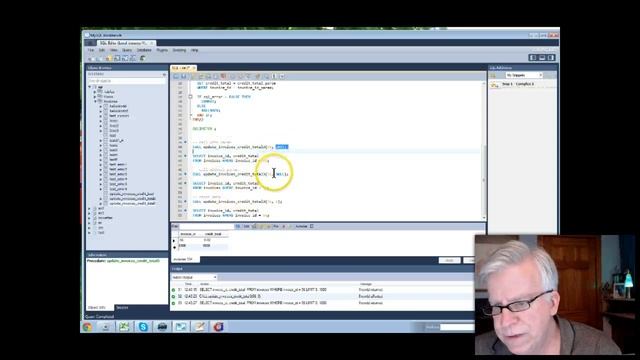Toggle invisible characters display

point(274,76)
